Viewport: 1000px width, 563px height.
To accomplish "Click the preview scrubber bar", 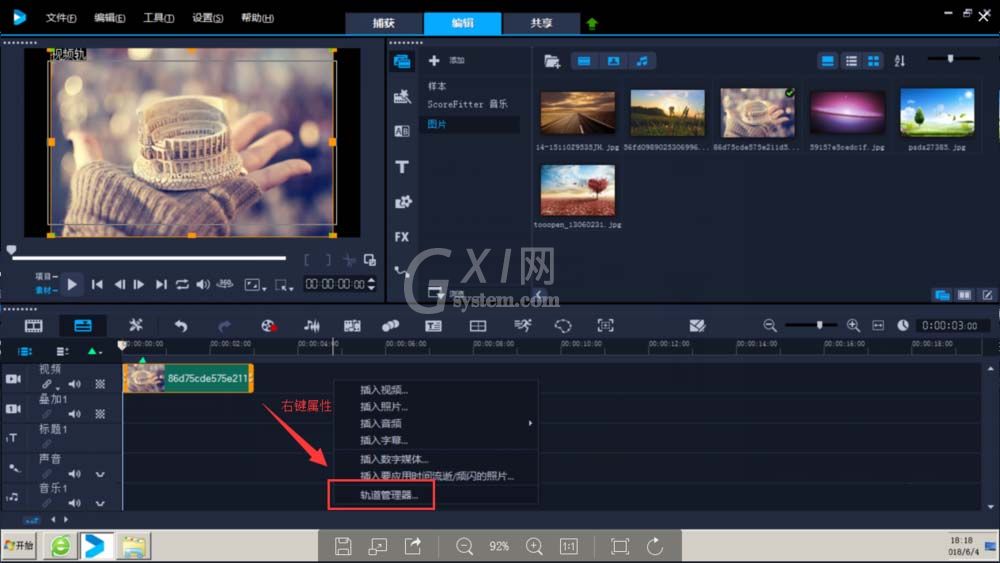I will click(x=149, y=258).
